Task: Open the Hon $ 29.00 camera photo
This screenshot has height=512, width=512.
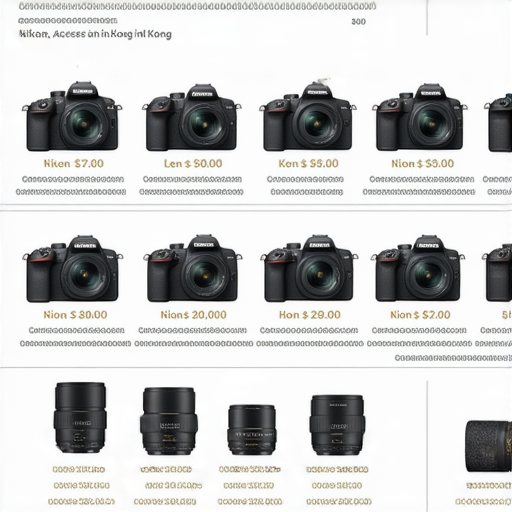Action: [x=309, y=269]
